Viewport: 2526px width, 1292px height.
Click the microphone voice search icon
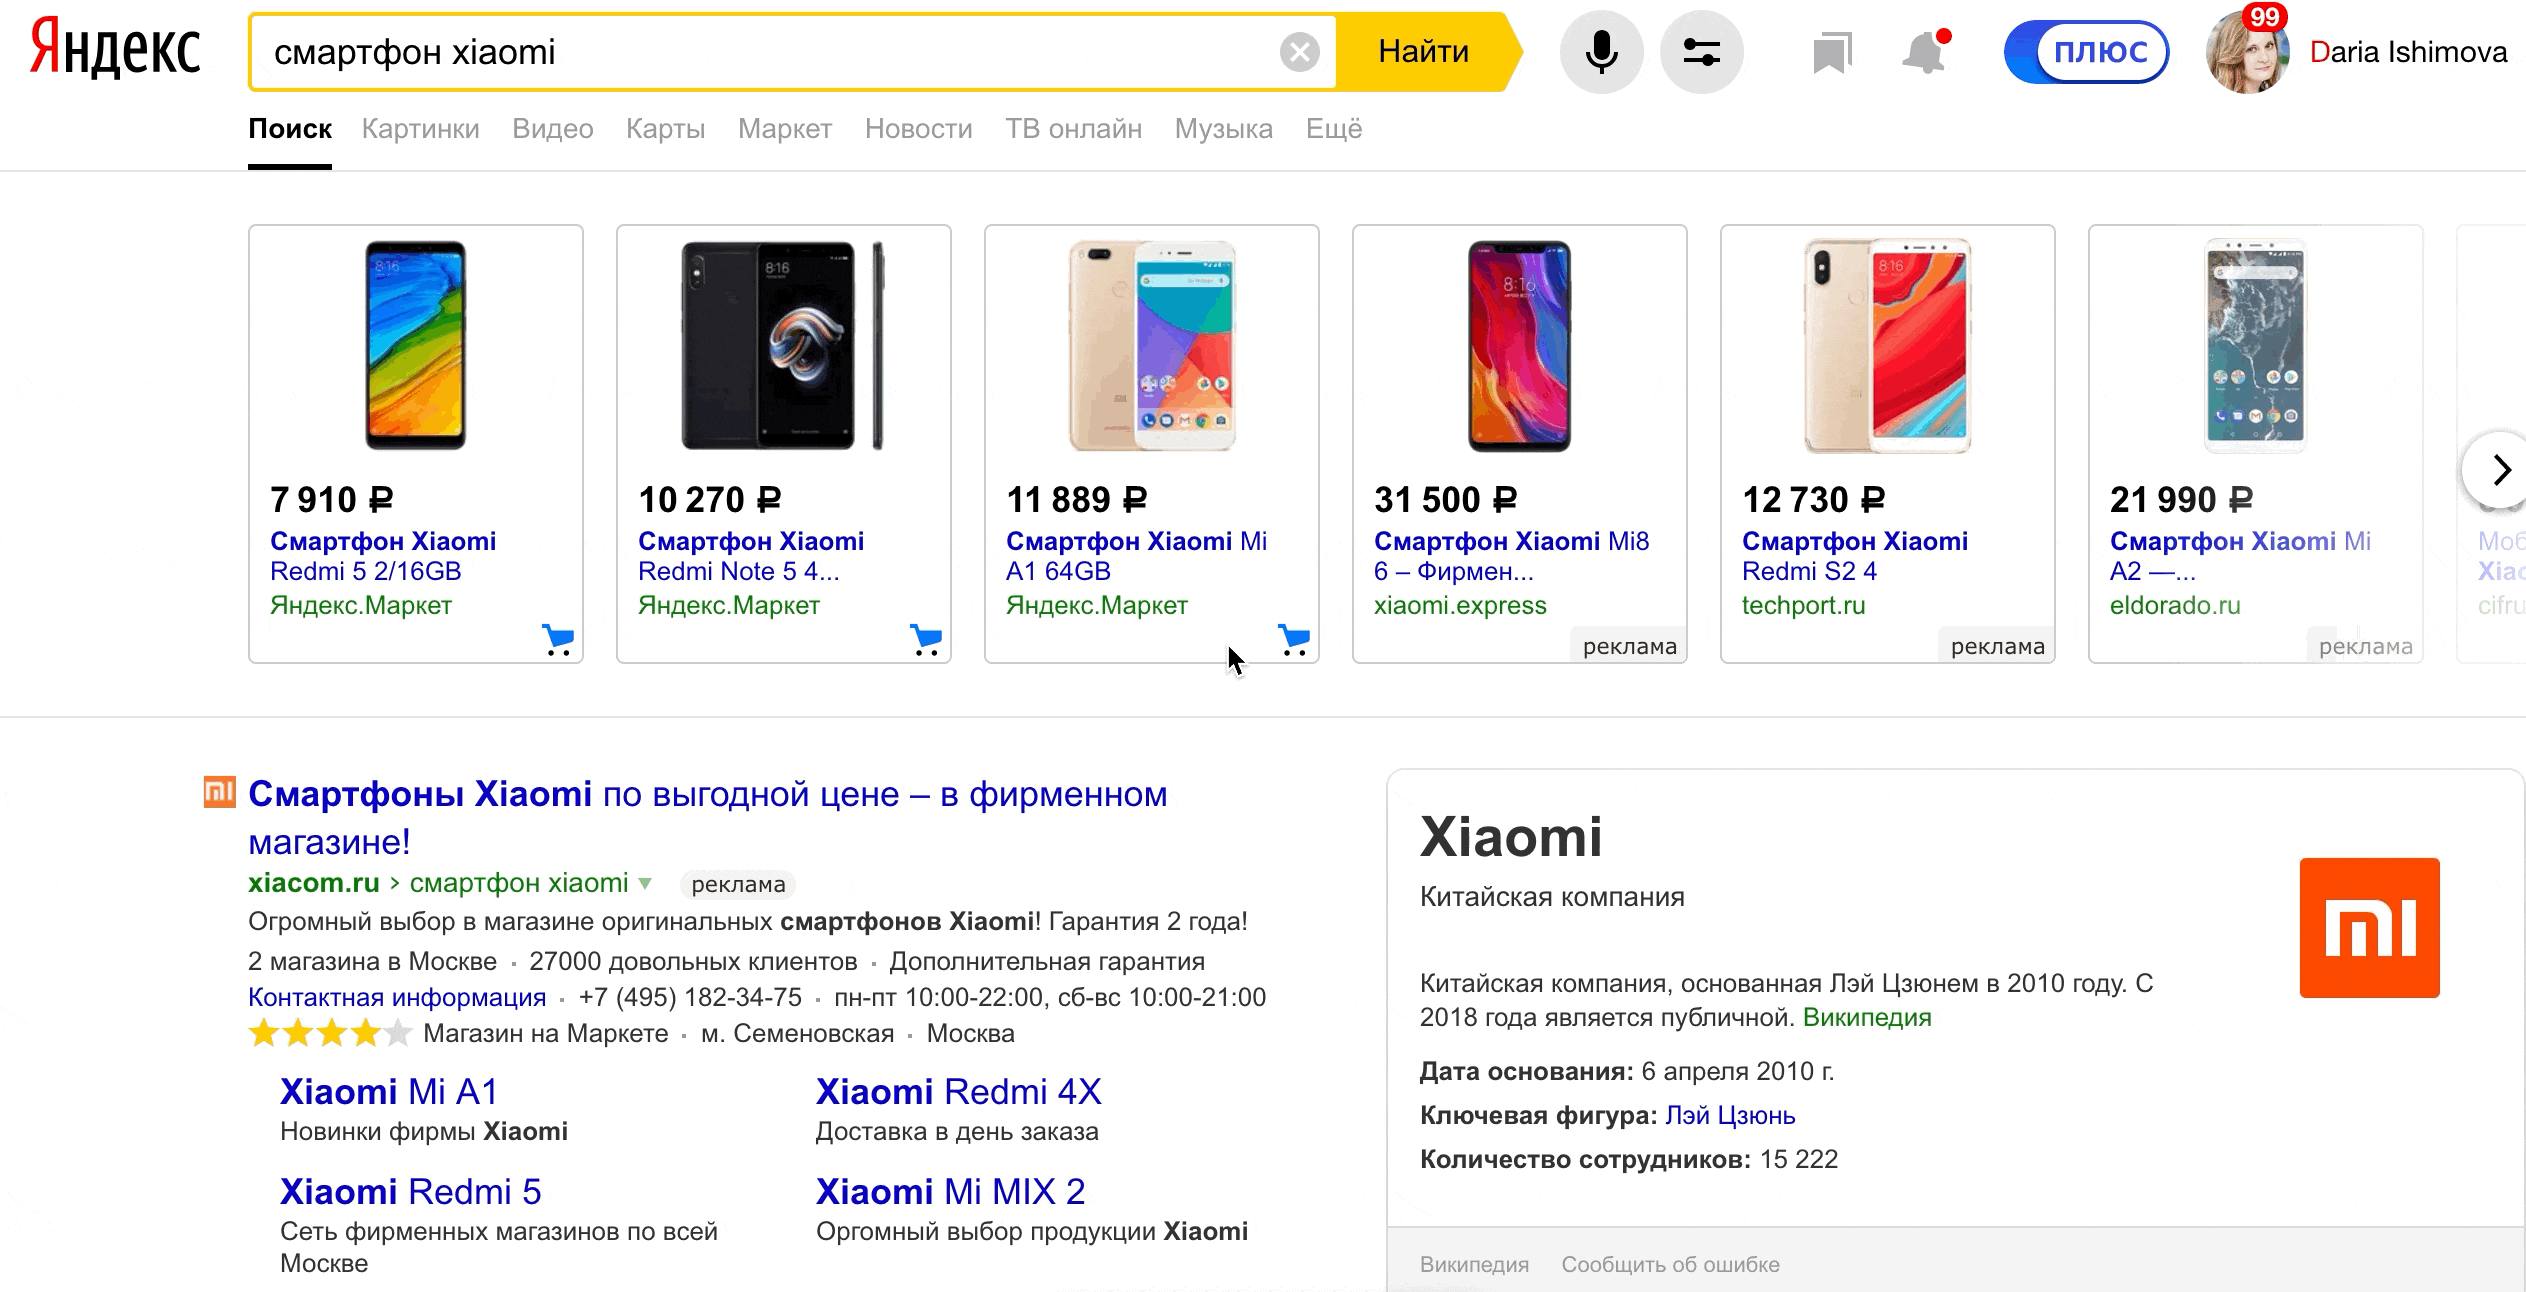(x=1601, y=52)
